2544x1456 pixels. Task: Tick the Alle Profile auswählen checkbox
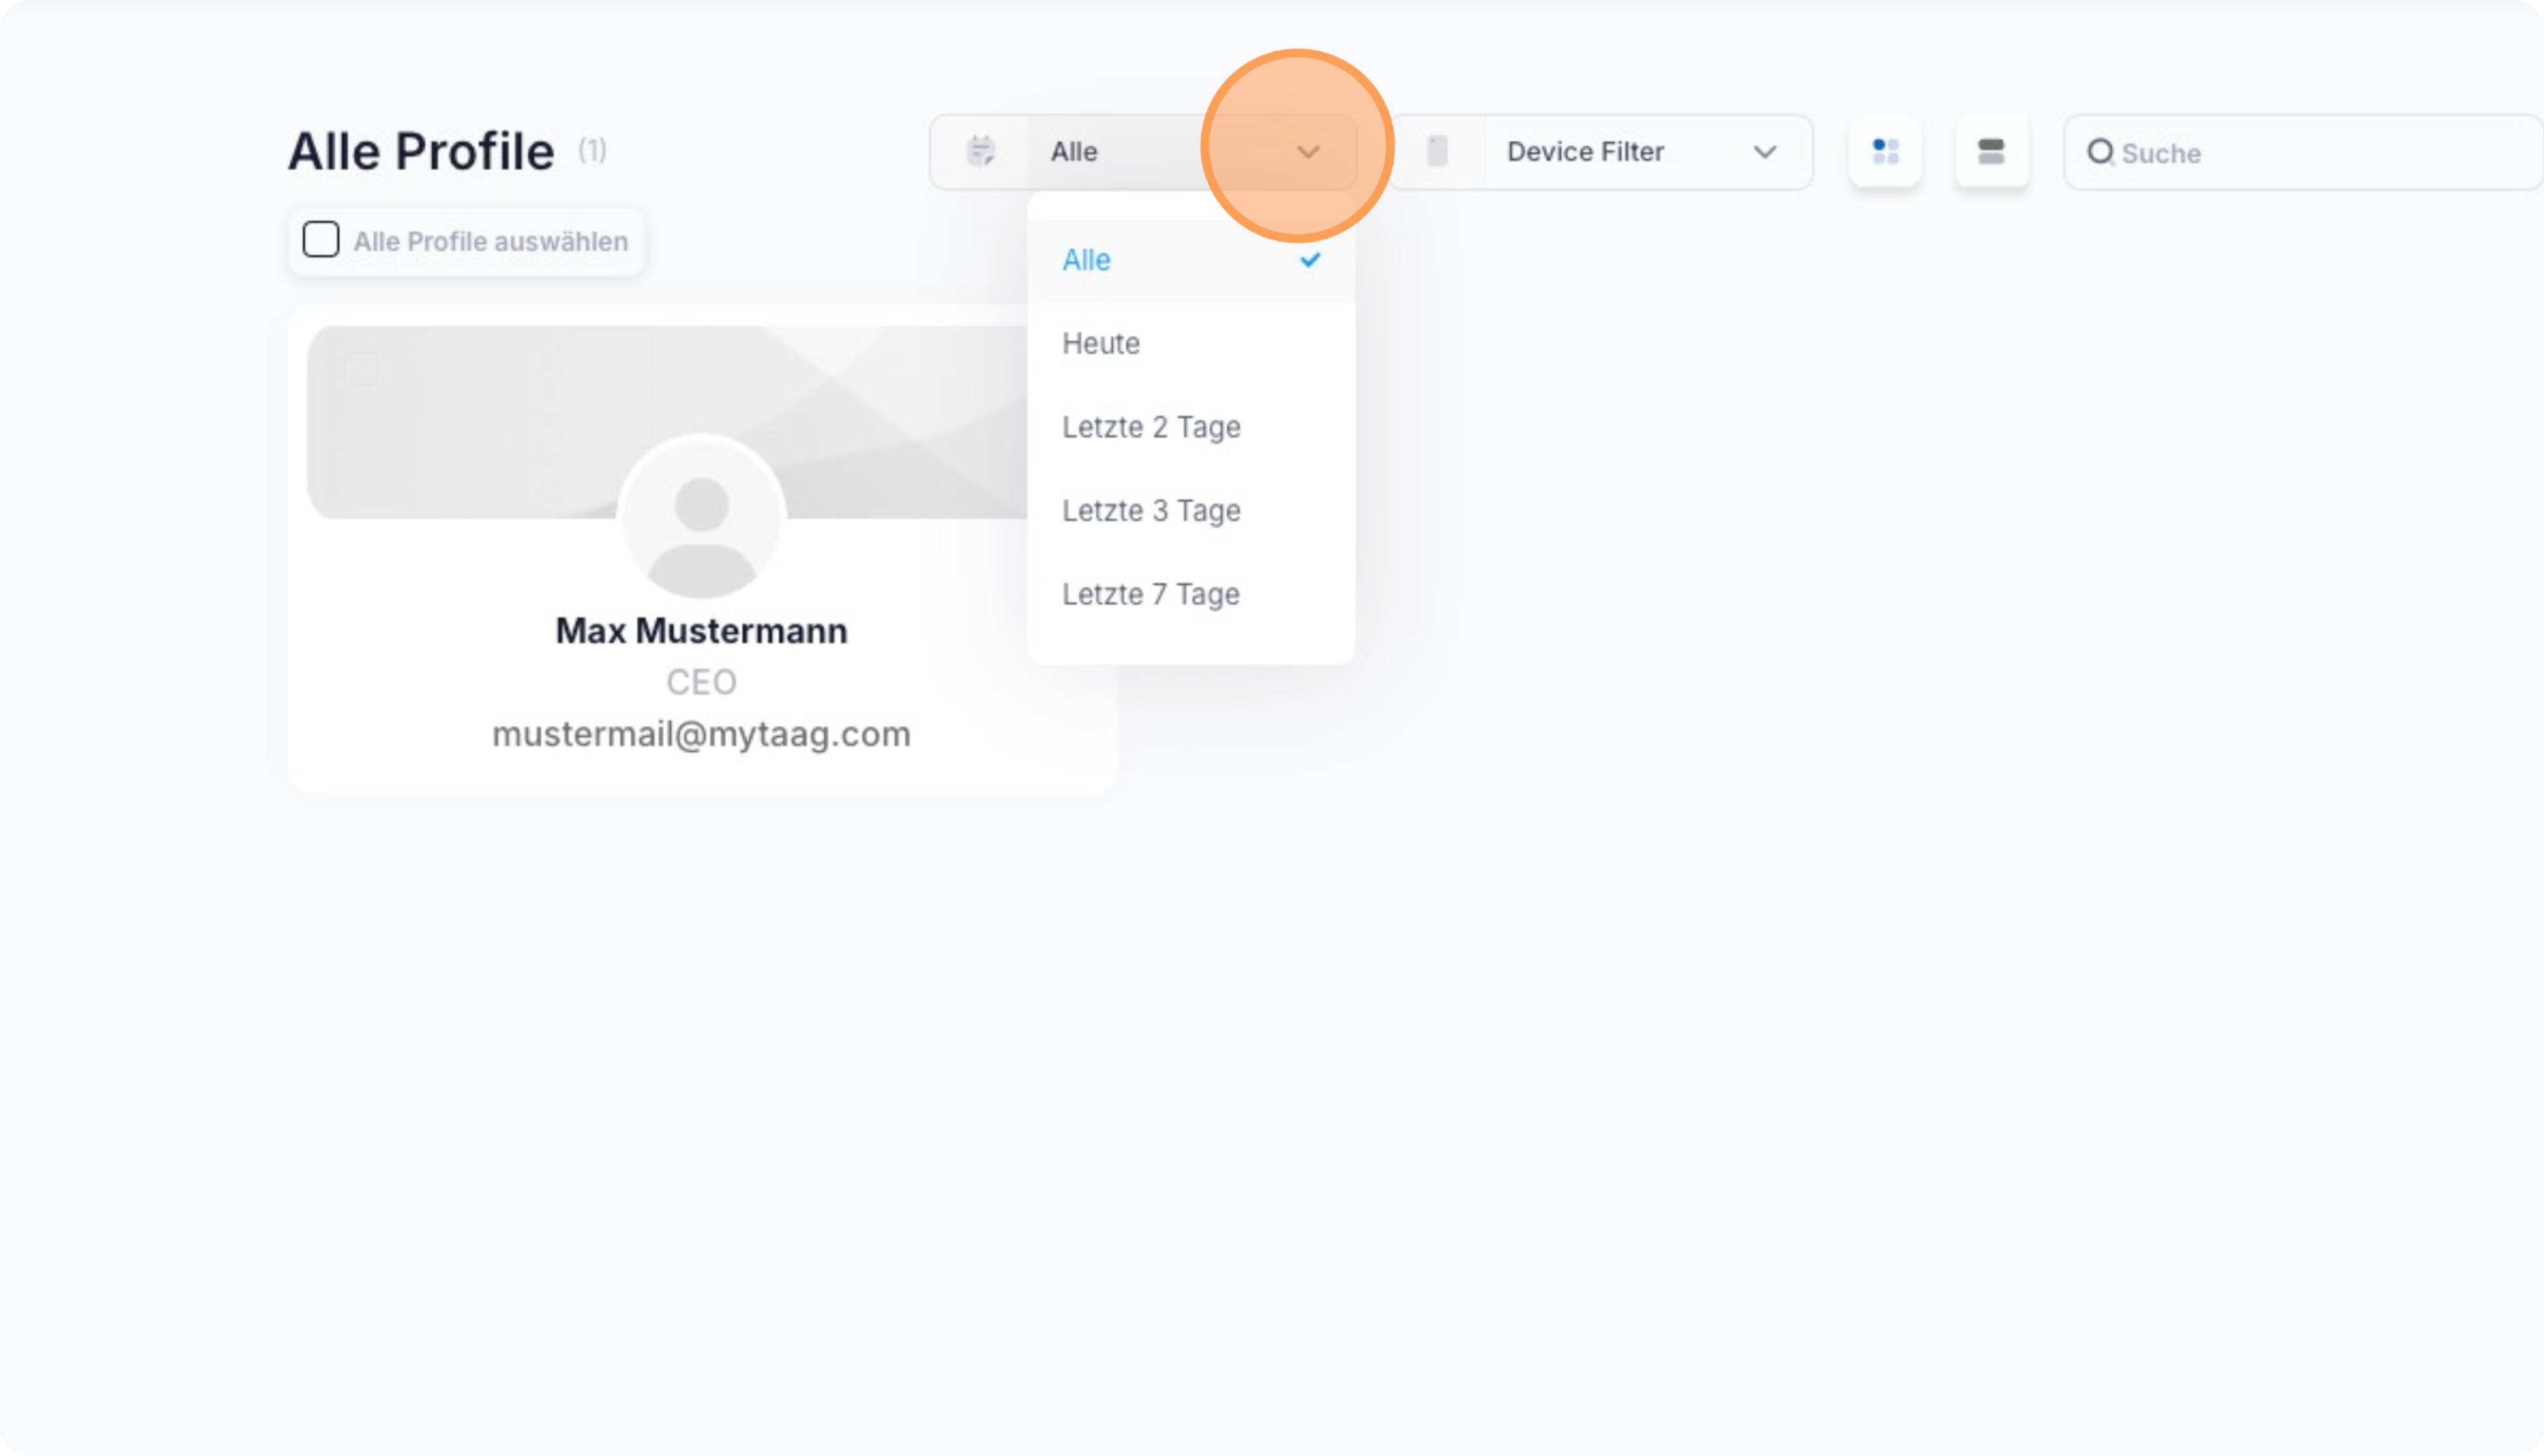(321, 240)
